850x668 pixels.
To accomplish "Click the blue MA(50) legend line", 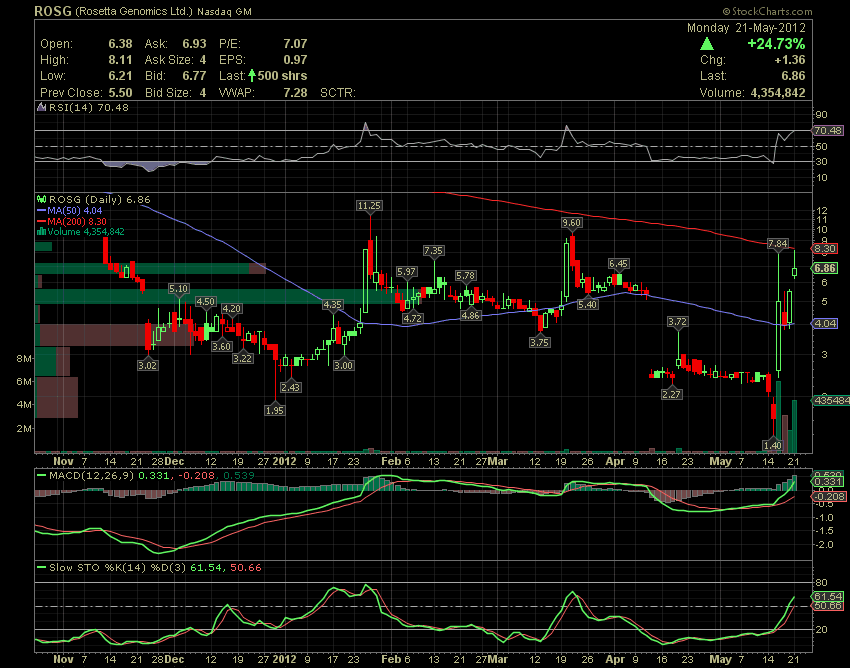I will point(42,210).
